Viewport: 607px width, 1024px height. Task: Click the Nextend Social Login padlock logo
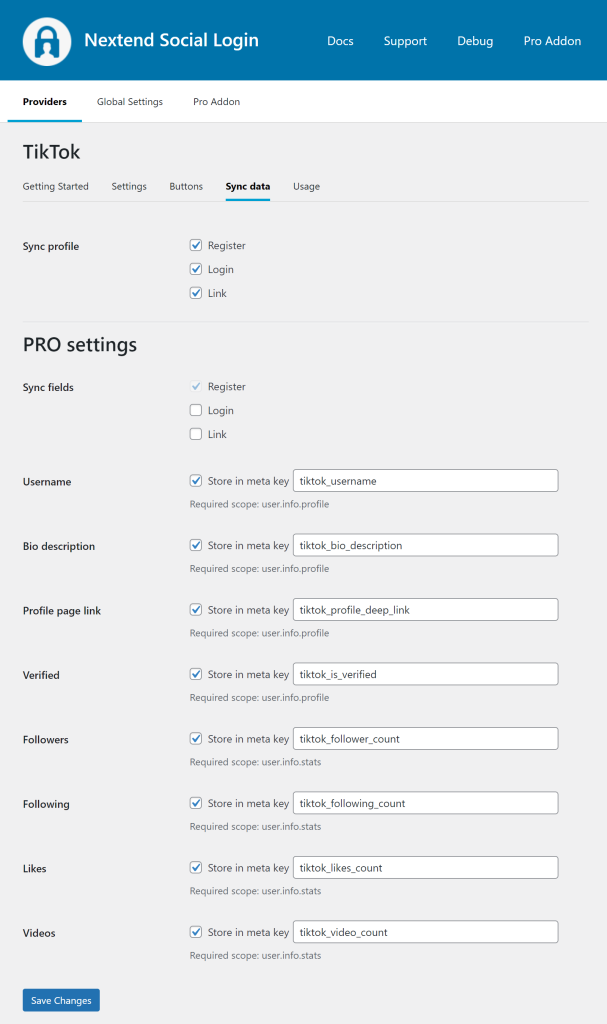point(47,41)
